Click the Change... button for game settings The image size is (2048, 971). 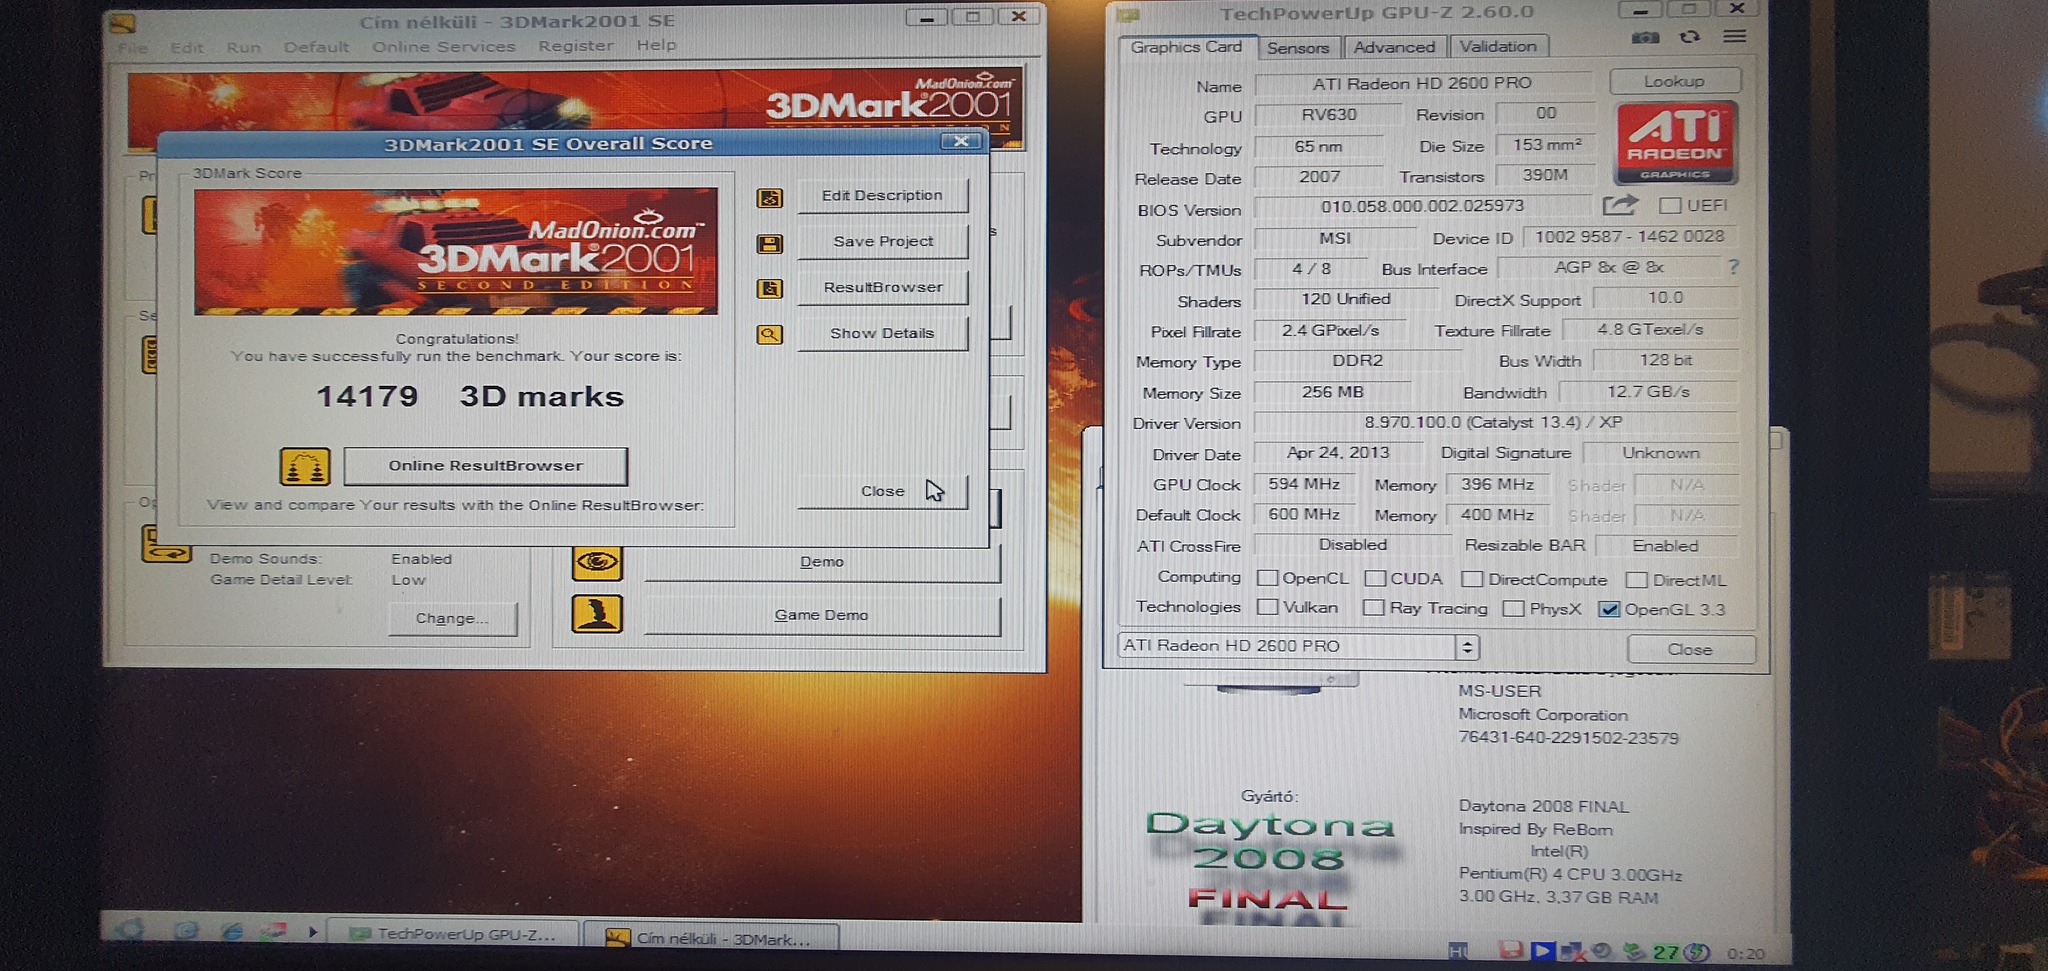453,618
